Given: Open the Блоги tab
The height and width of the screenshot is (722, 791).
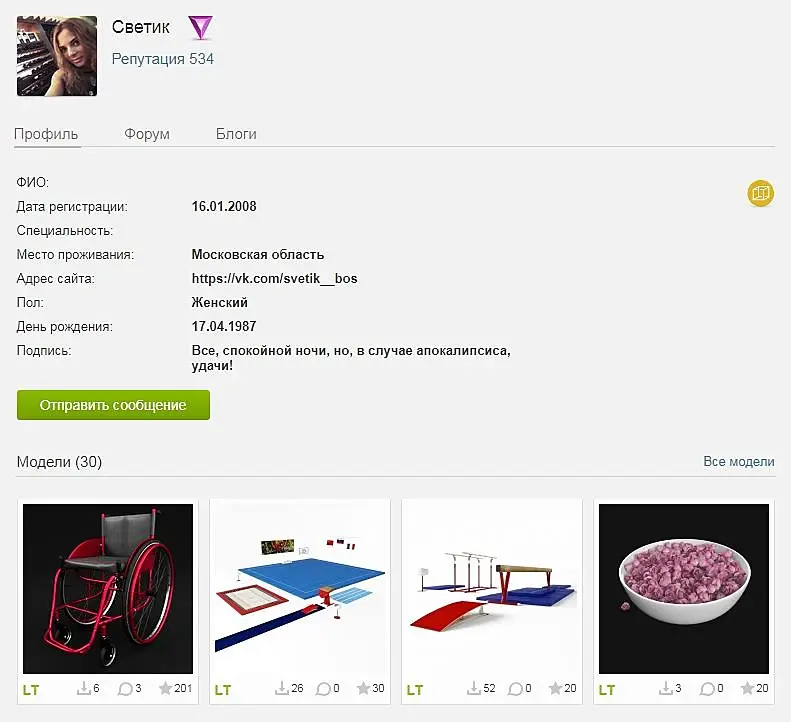Looking at the screenshot, I should click(236, 134).
